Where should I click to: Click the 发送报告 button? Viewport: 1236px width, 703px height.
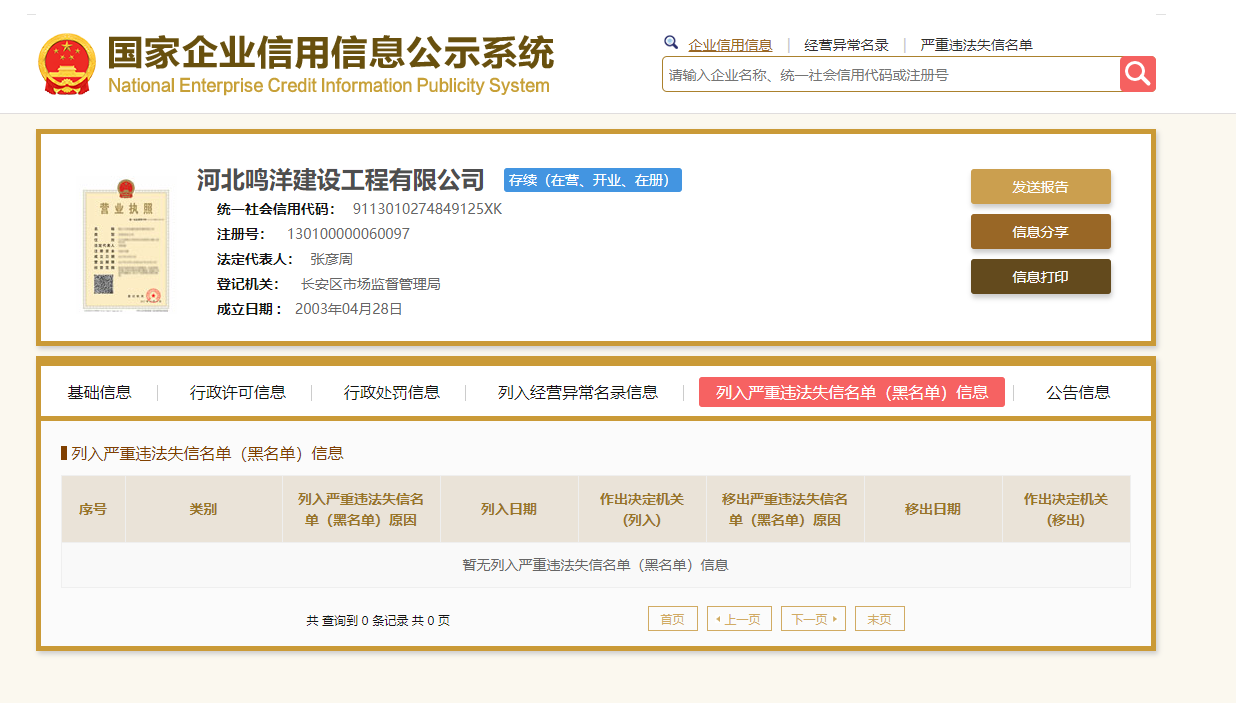point(1041,187)
